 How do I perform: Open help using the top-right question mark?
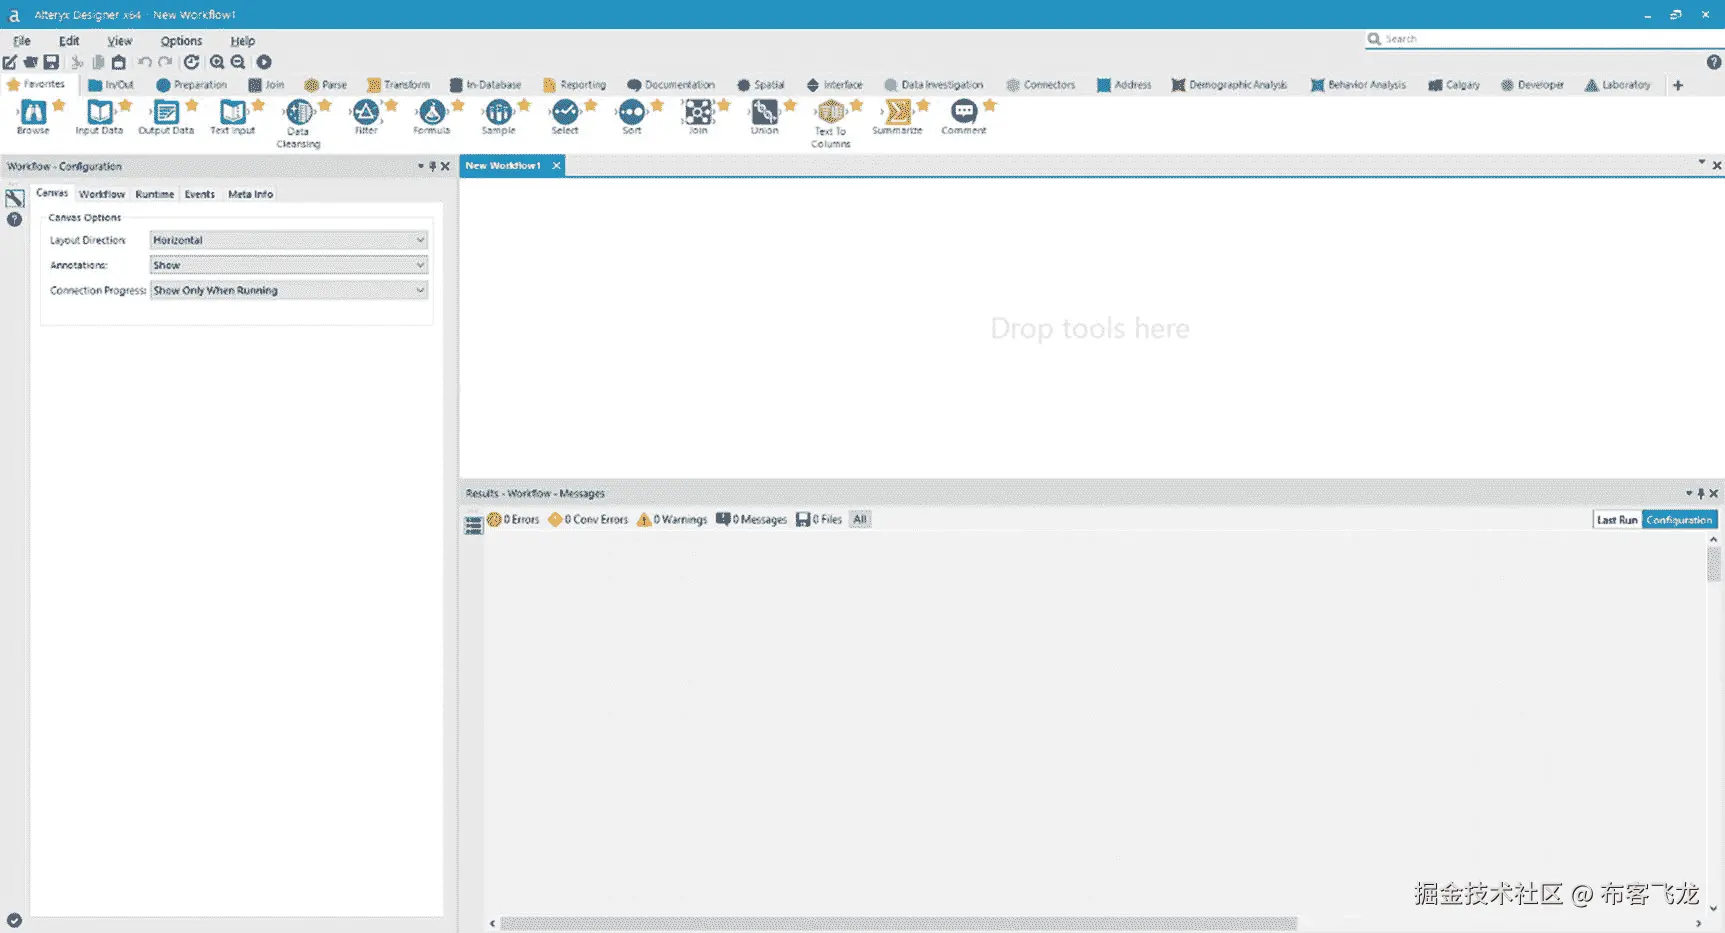pyautogui.click(x=1714, y=62)
